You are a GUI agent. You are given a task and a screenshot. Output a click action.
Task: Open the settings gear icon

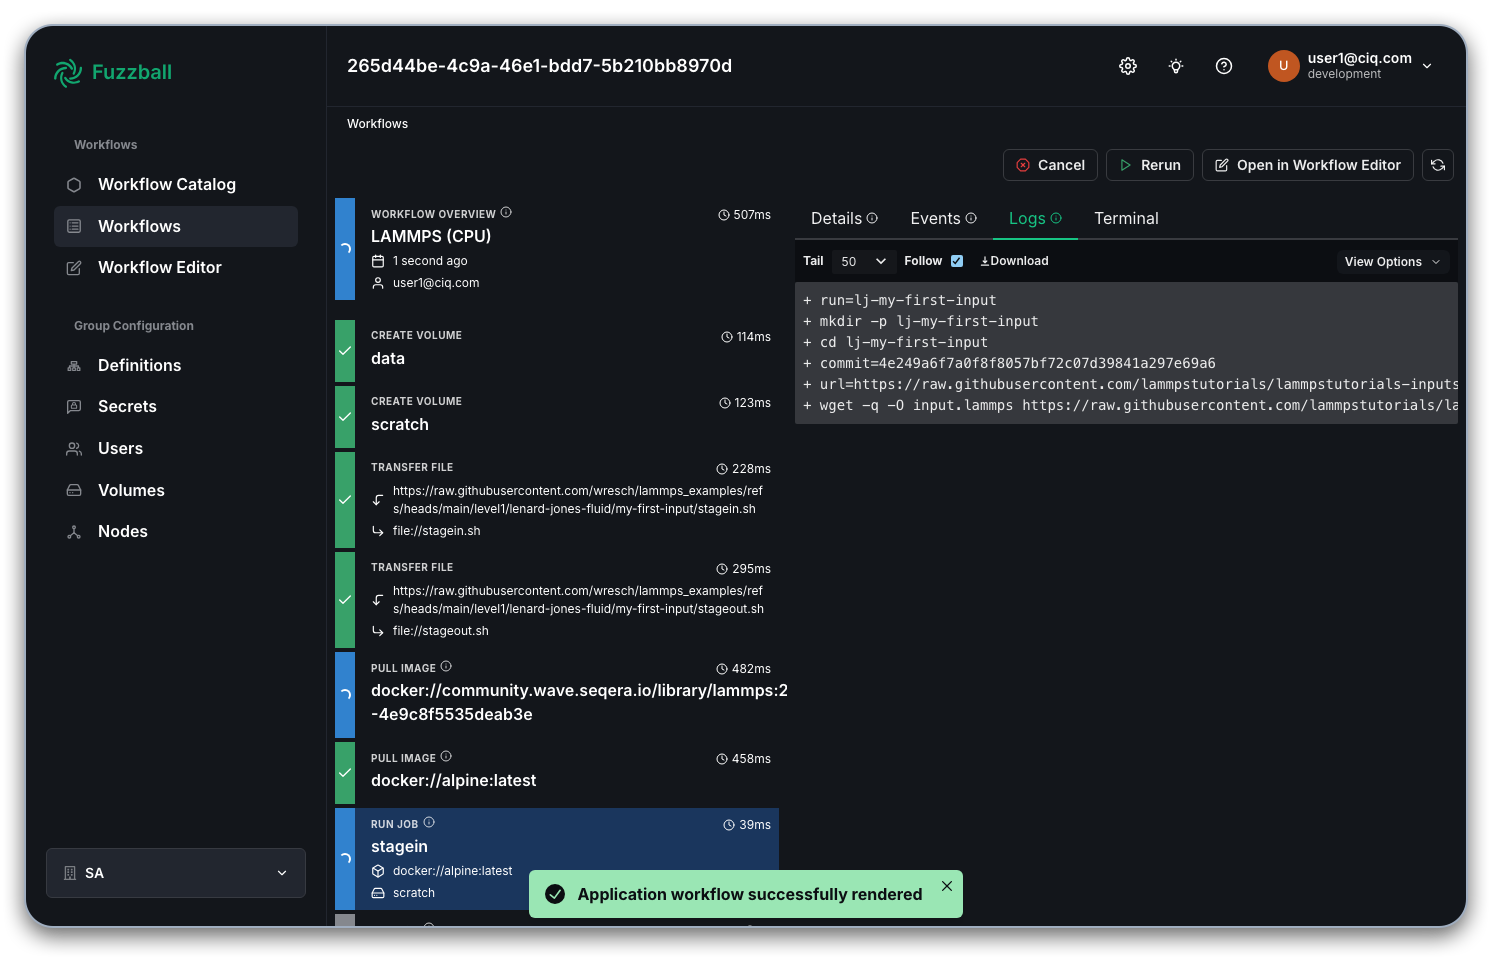coord(1128,66)
